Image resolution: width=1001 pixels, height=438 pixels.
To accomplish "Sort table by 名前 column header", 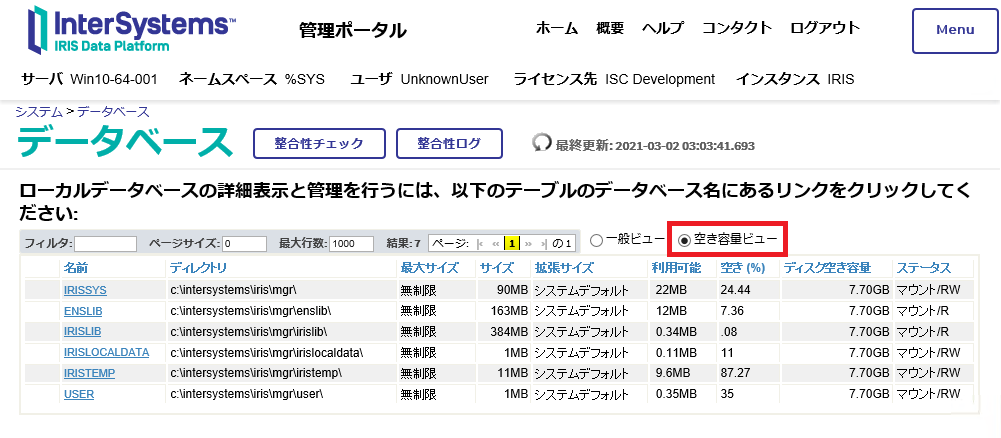I will pos(76,268).
